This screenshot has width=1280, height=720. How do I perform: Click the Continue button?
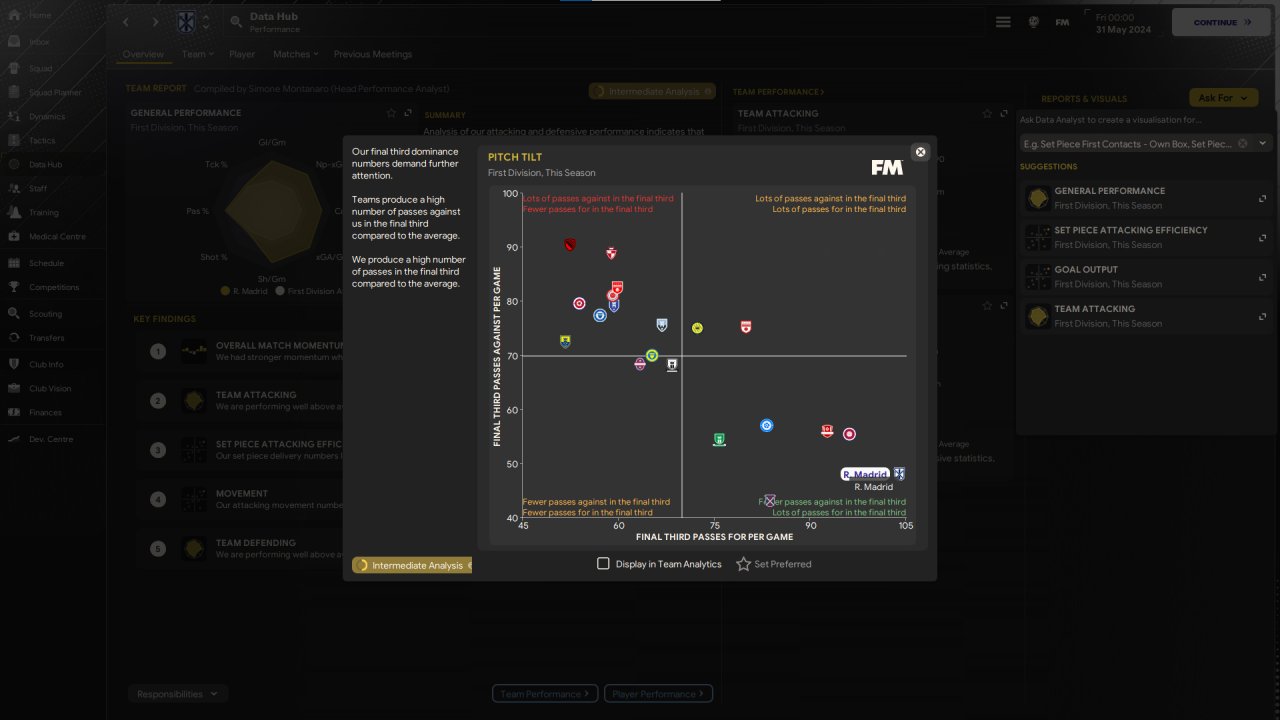click(x=1221, y=22)
